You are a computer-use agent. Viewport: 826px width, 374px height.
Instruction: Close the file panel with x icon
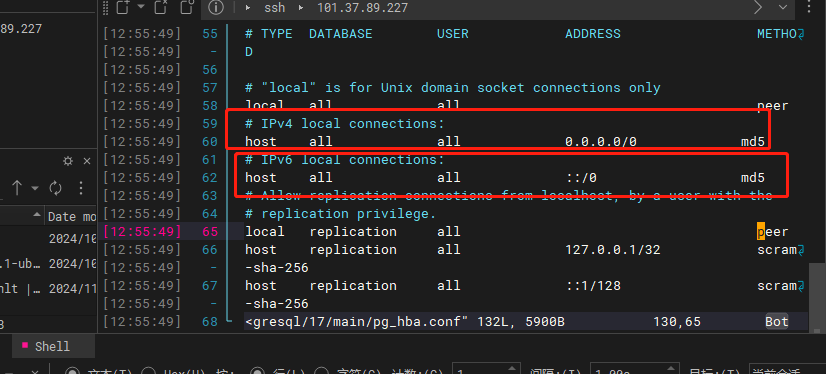[x=87, y=161]
